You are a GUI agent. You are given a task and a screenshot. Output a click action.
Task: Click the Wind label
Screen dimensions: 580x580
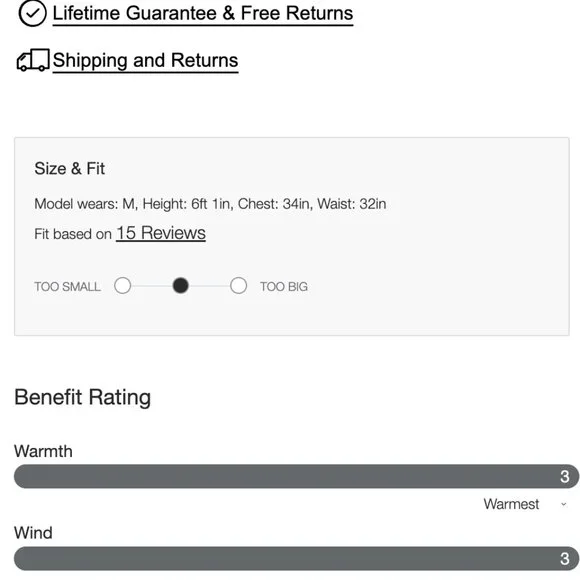33,533
